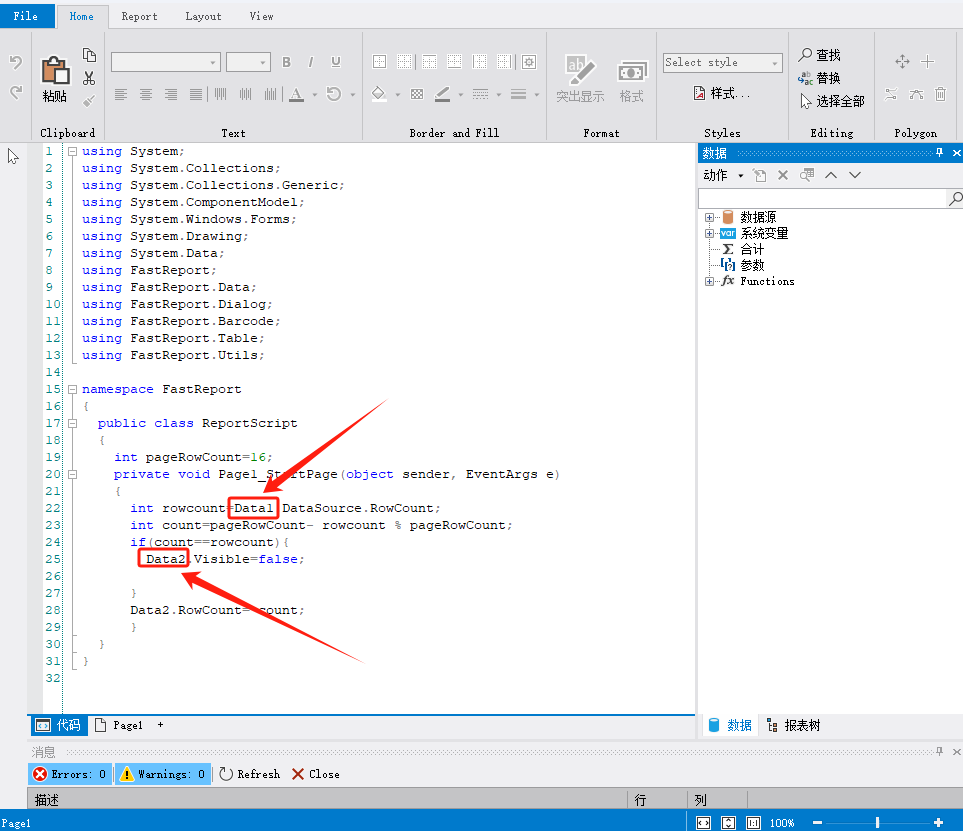This screenshot has height=831, width=963.
Task: Toggle Underline text formatting
Action: coord(335,62)
